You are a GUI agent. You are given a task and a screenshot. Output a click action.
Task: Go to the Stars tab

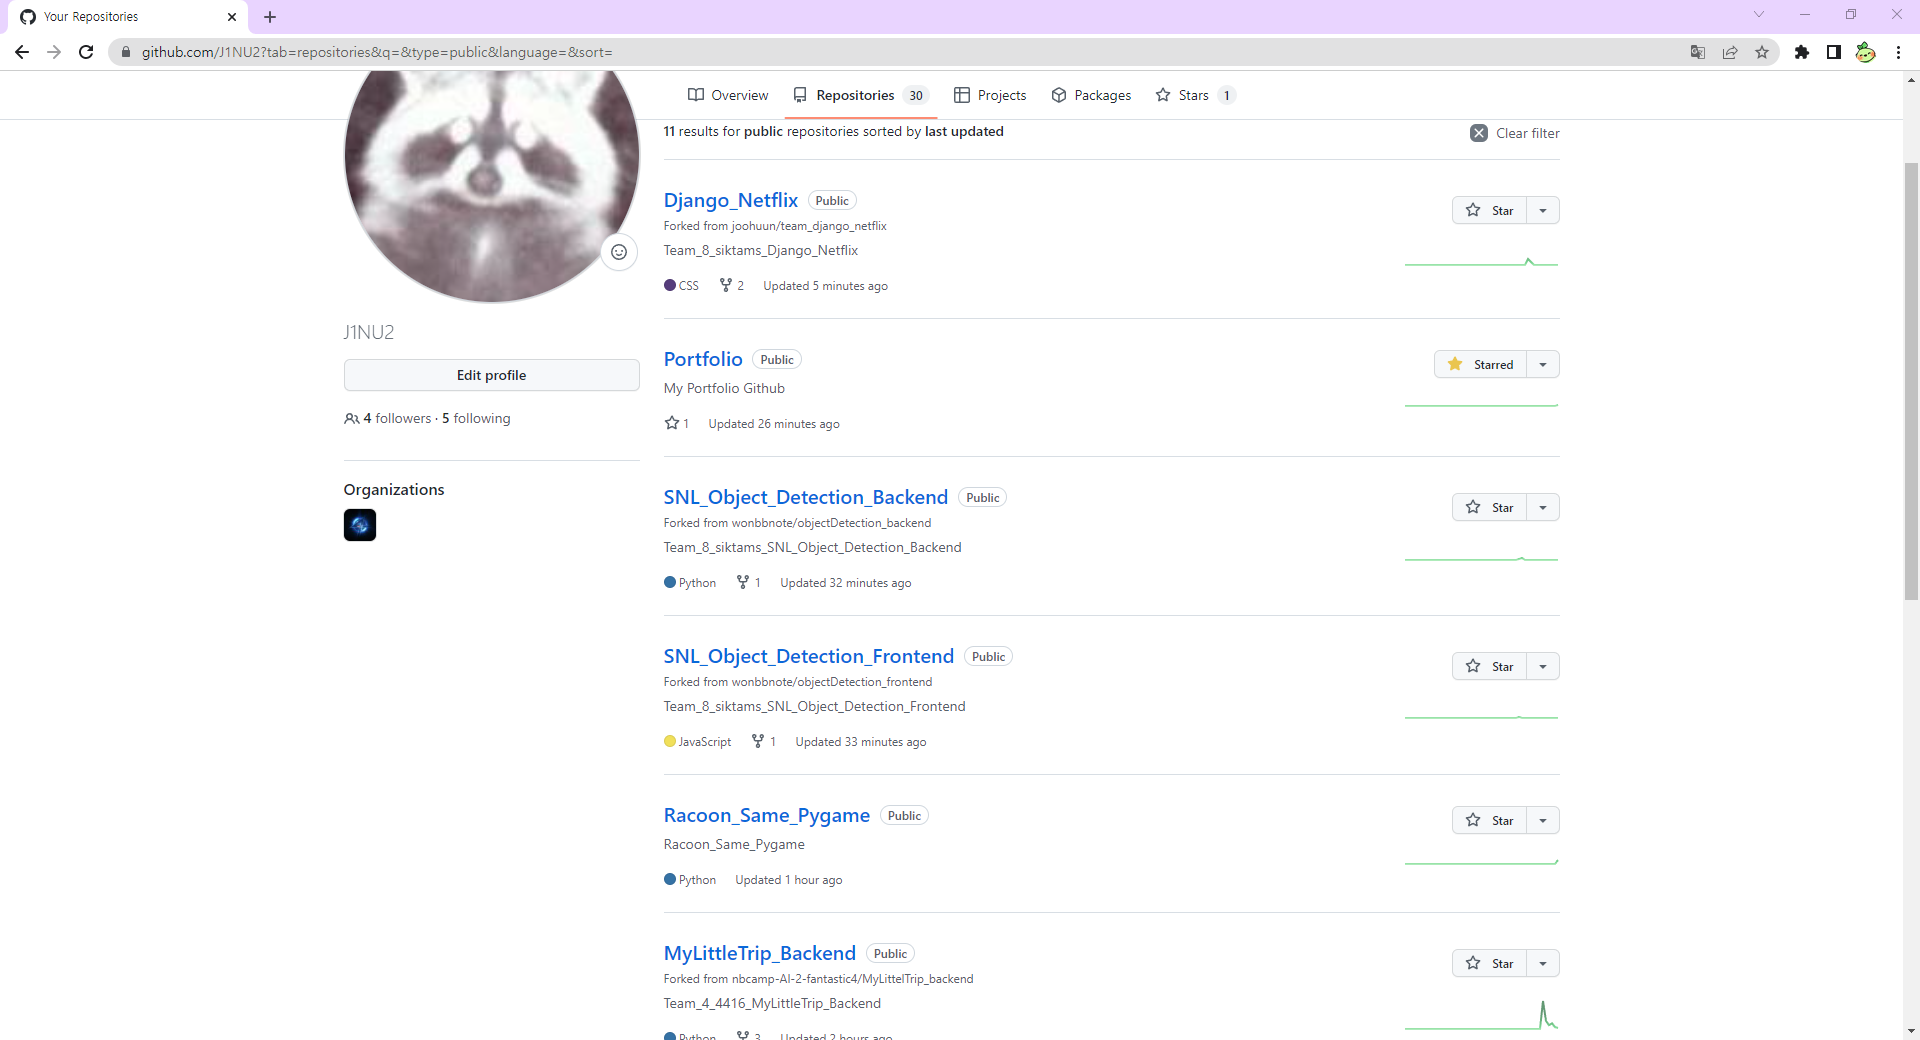click(1196, 95)
